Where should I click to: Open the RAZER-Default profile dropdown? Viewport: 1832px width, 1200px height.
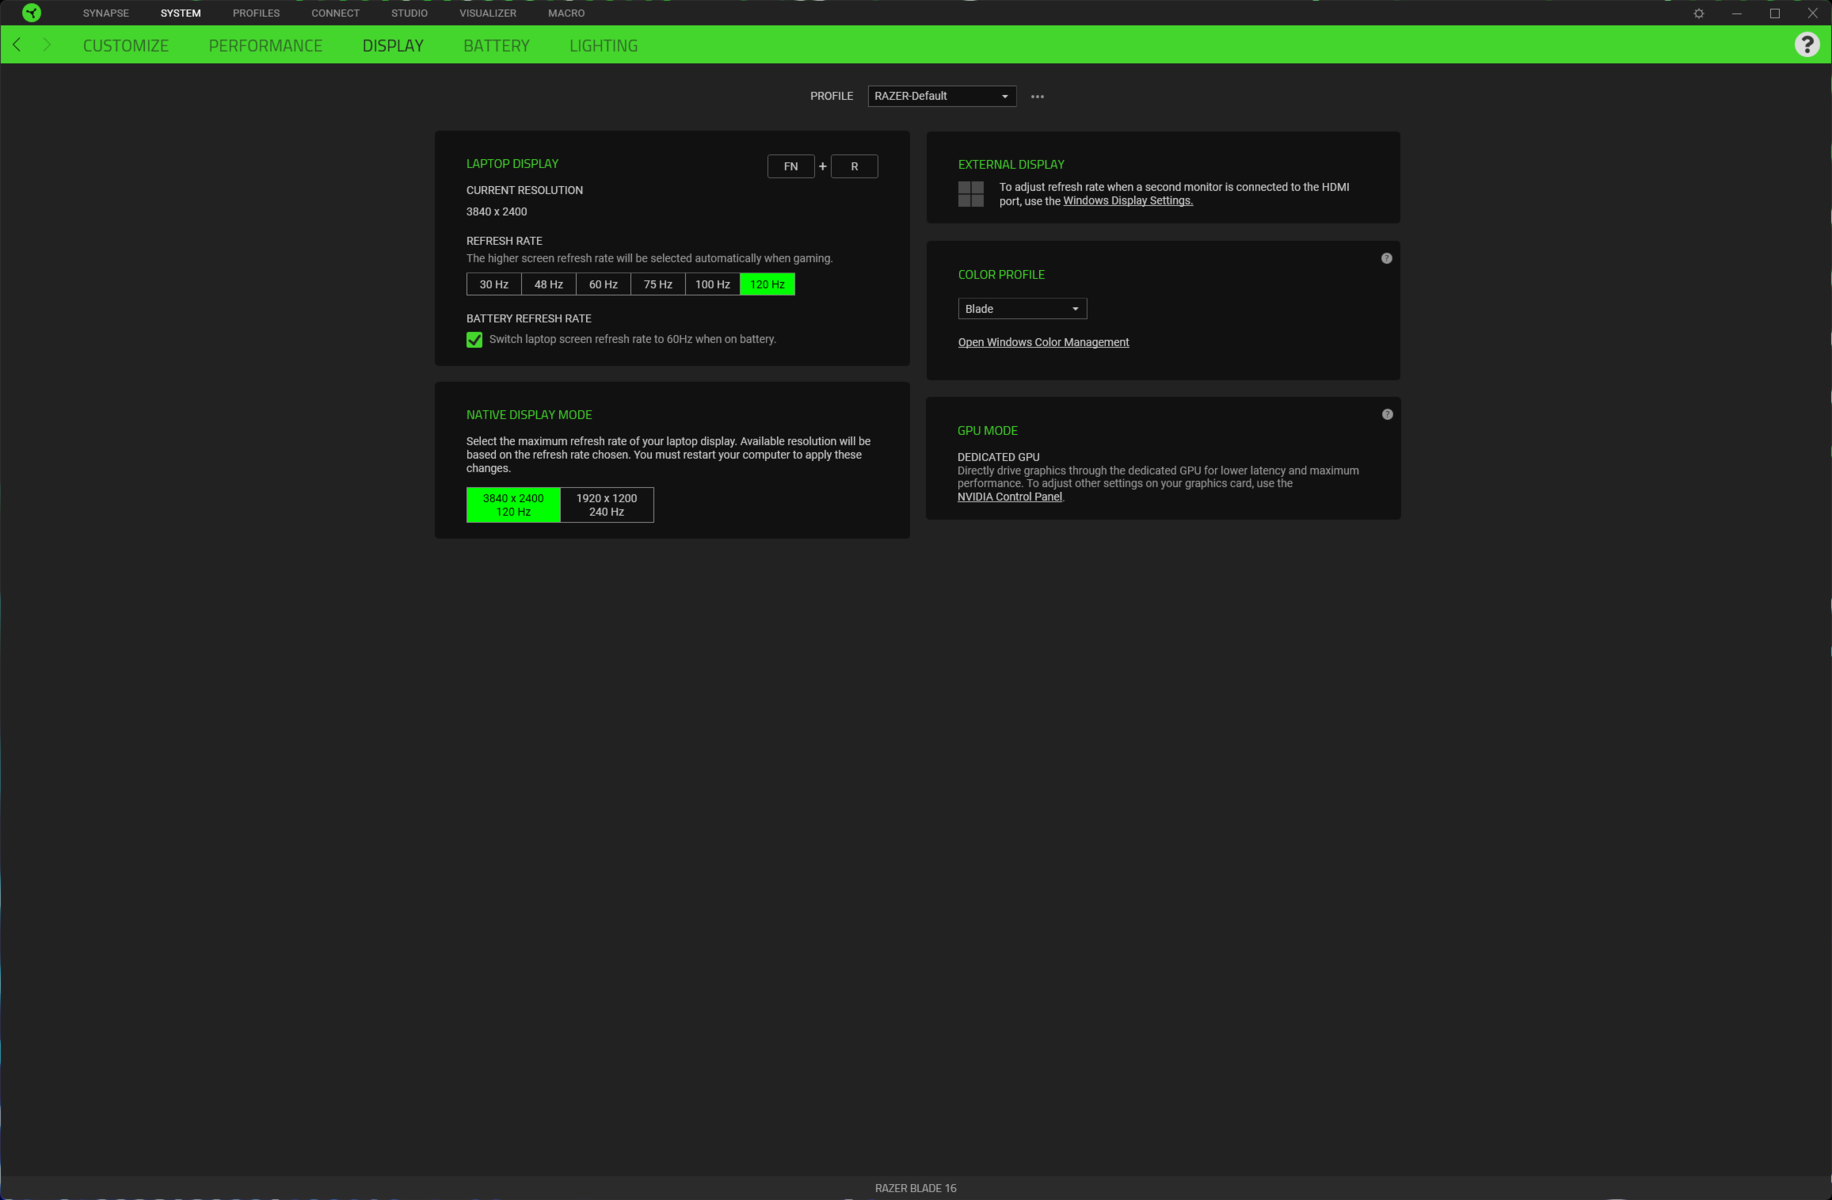[942, 96]
